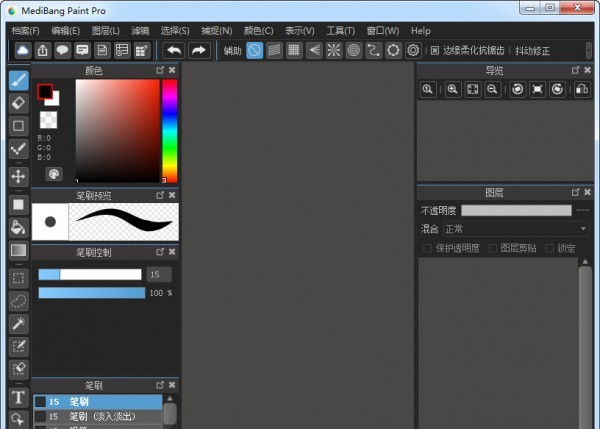600x429 pixels.
Task: Select the Move tool
Action: (18, 176)
